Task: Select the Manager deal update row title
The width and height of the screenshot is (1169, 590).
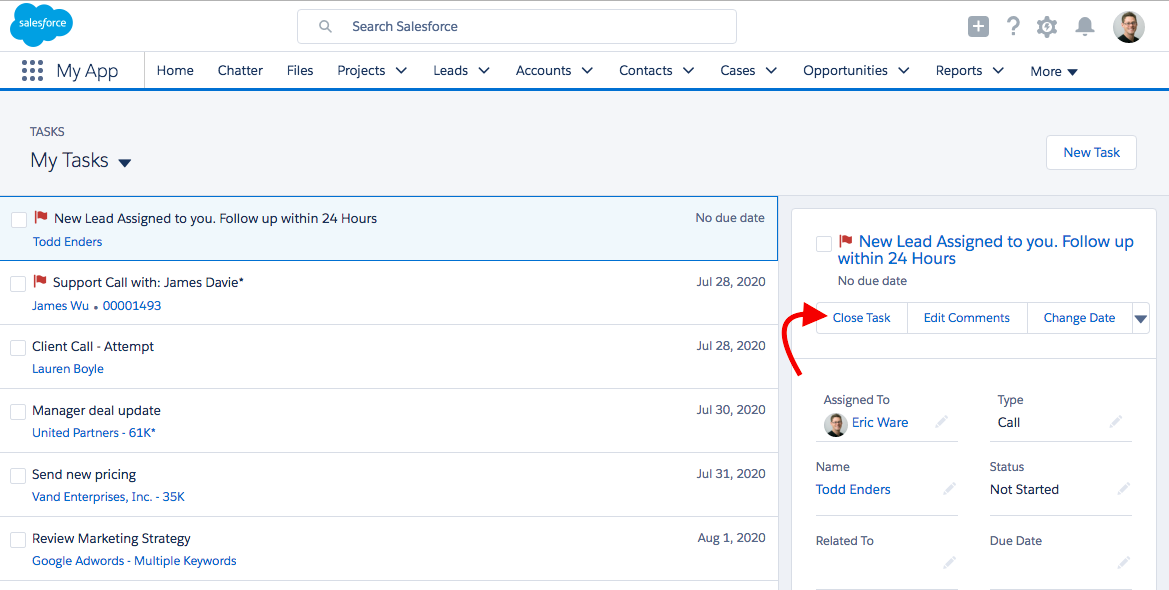Action: 96,411
